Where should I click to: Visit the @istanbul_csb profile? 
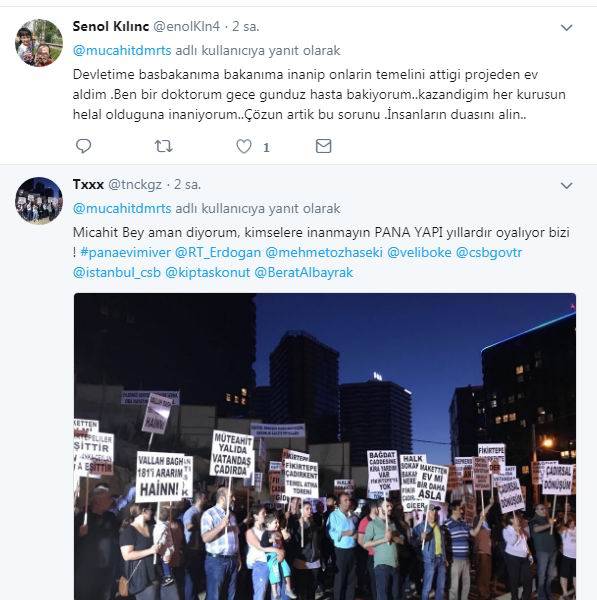[117, 272]
